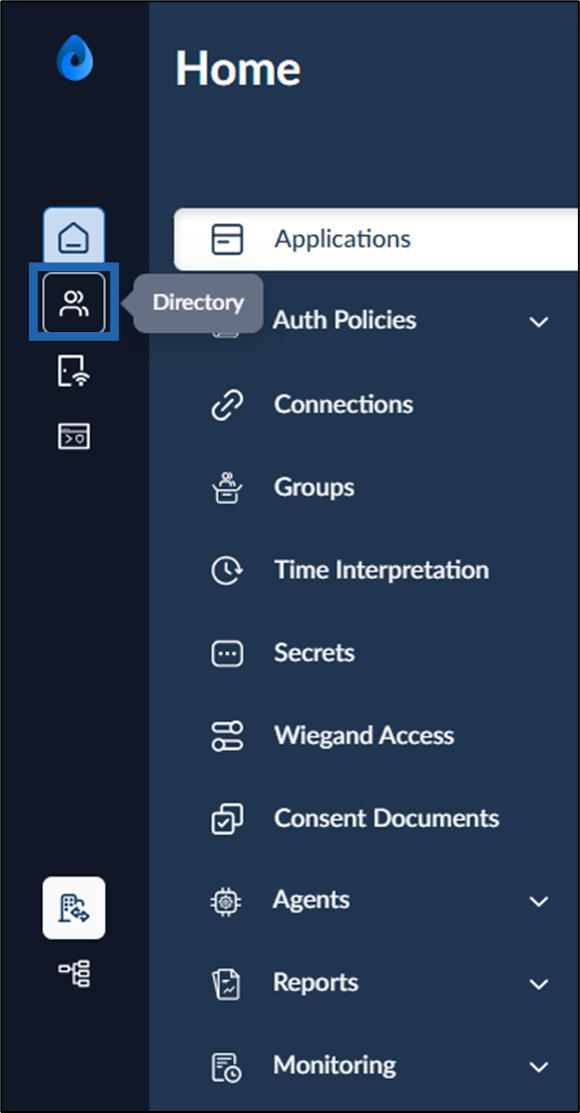The image size is (580, 1113).
Task: Click the Directory tooltip label
Action: 198,303
